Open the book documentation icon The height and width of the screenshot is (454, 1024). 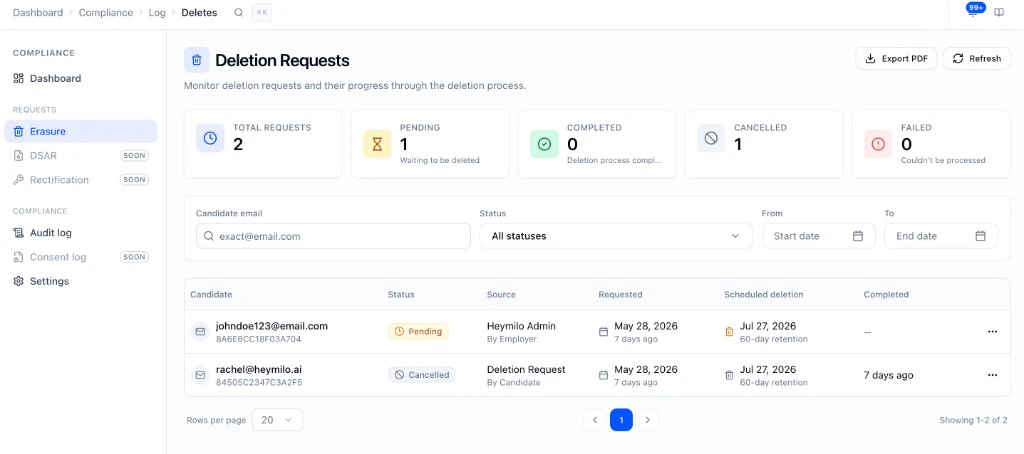point(999,12)
